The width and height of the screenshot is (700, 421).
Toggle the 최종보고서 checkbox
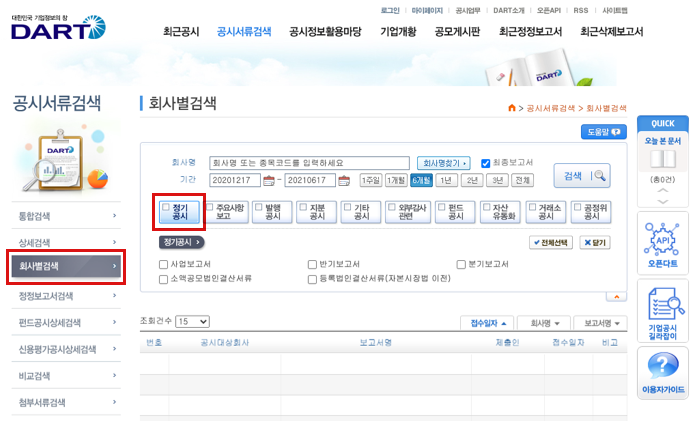click(x=486, y=163)
